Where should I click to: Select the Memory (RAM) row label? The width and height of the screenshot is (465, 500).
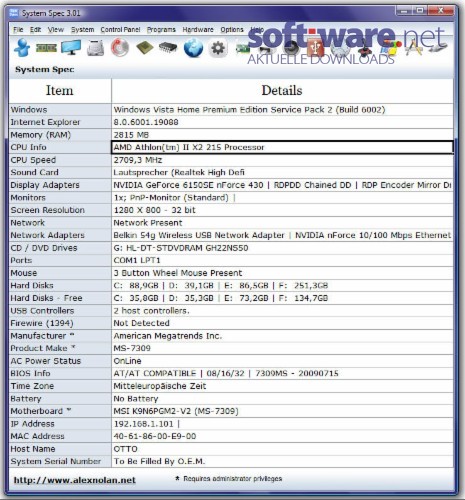(41, 135)
